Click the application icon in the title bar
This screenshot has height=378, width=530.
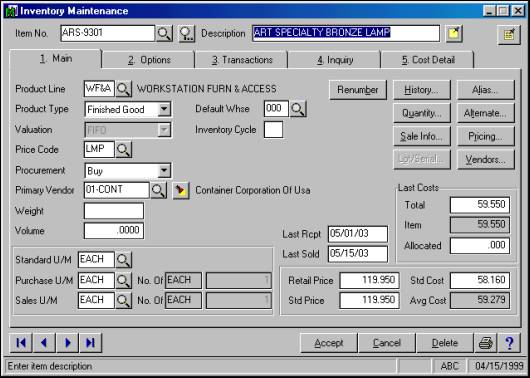pyautogui.click(x=11, y=11)
